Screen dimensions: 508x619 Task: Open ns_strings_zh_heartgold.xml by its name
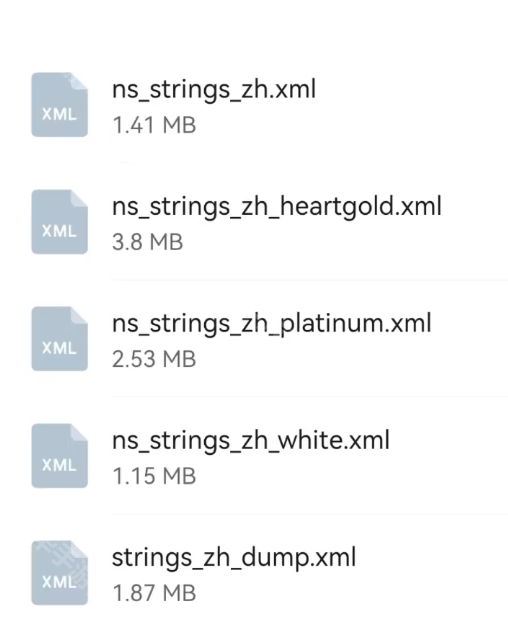tap(277, 207)
